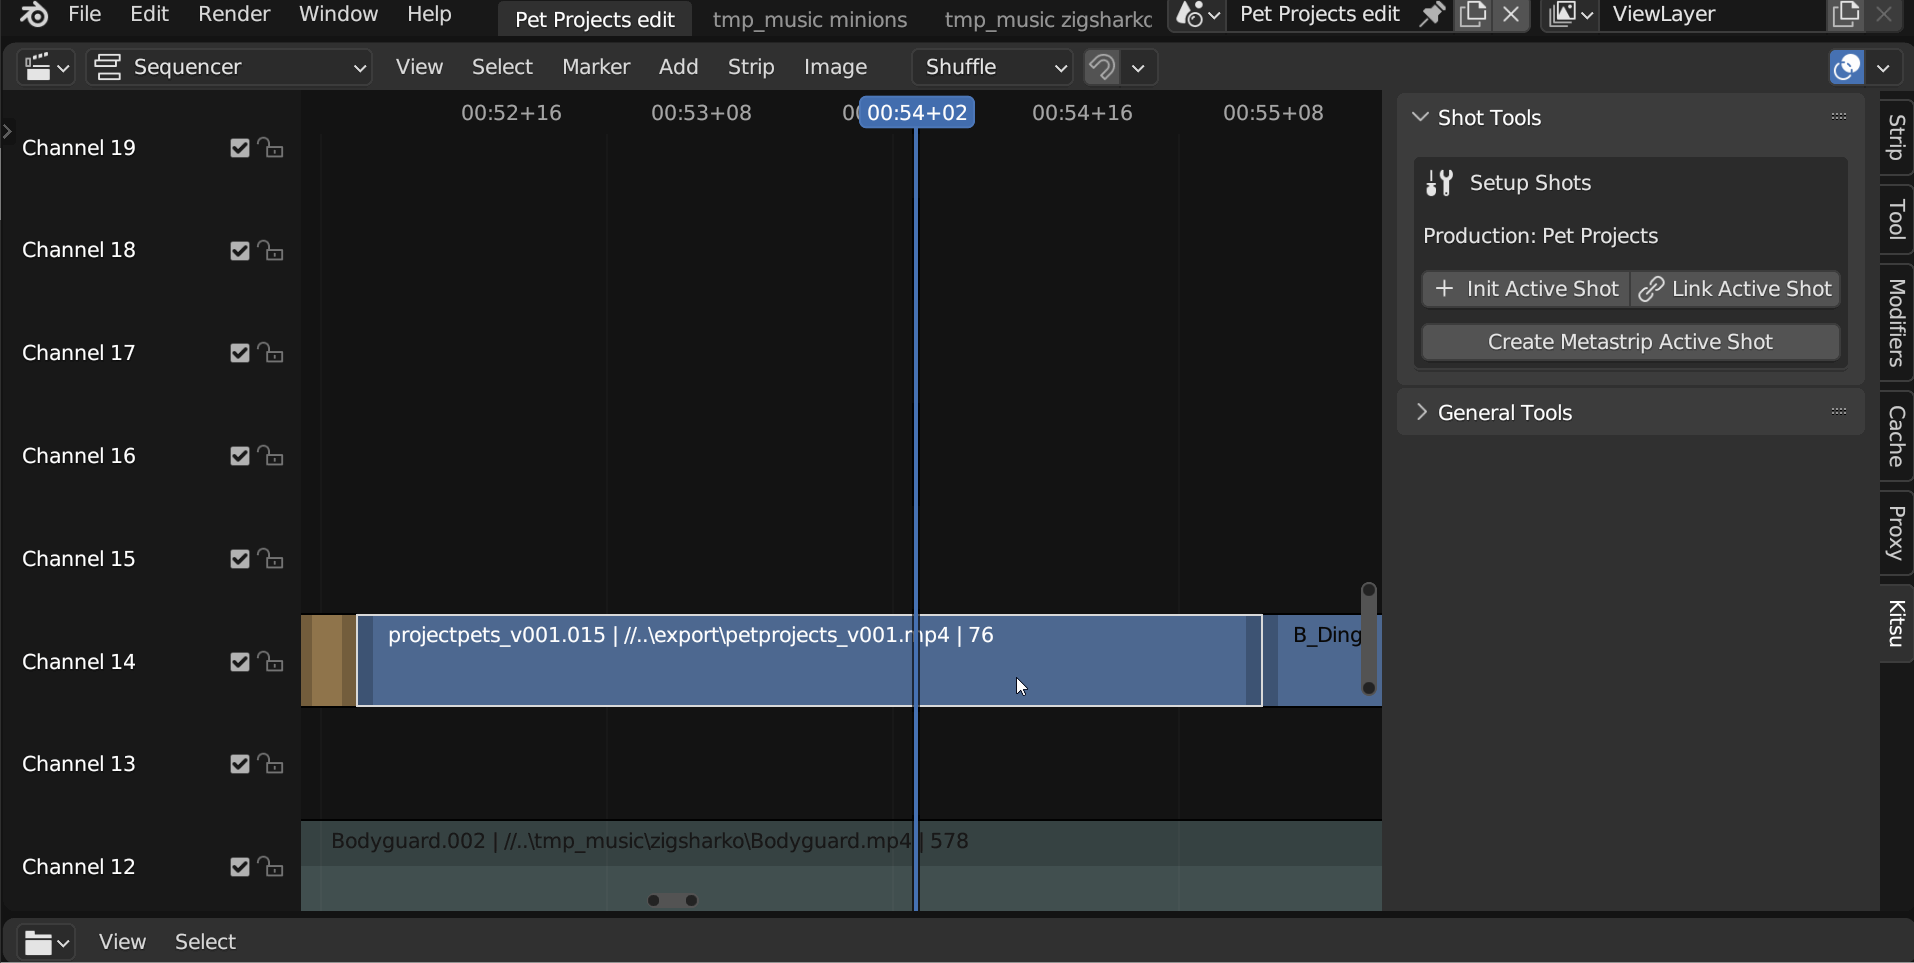This screenshot has width=1914, height=963.
Task: Toggle mute checkbox for Channel 13
Action: (239, 764)
